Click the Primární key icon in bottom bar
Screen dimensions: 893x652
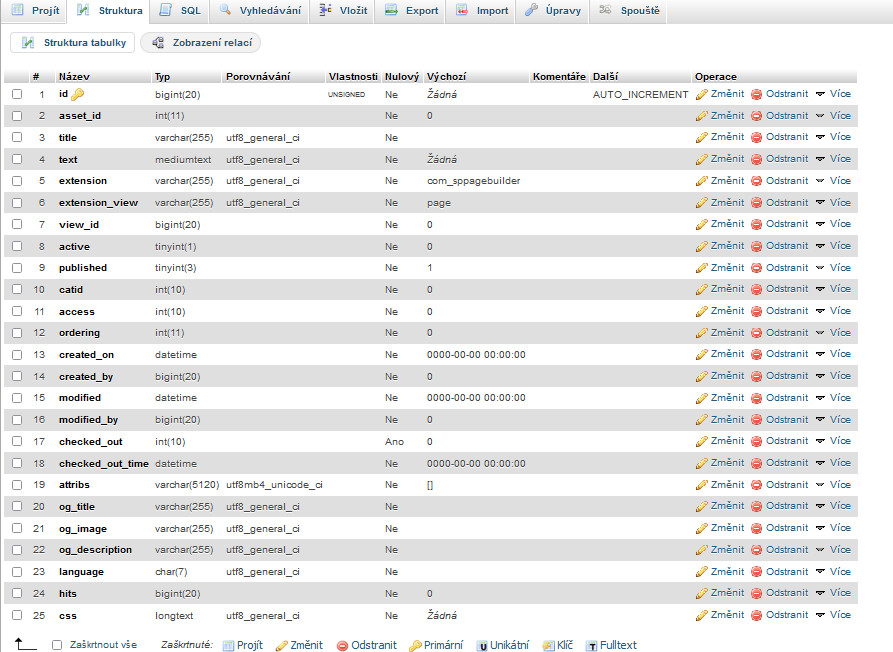pos(415,645)
